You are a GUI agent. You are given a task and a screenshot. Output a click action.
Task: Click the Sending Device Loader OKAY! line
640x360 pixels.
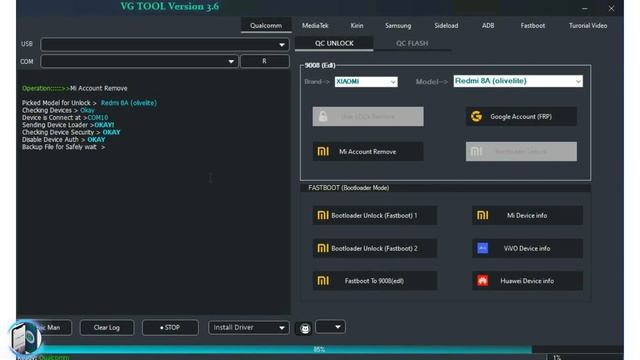(x=68, y=125)
